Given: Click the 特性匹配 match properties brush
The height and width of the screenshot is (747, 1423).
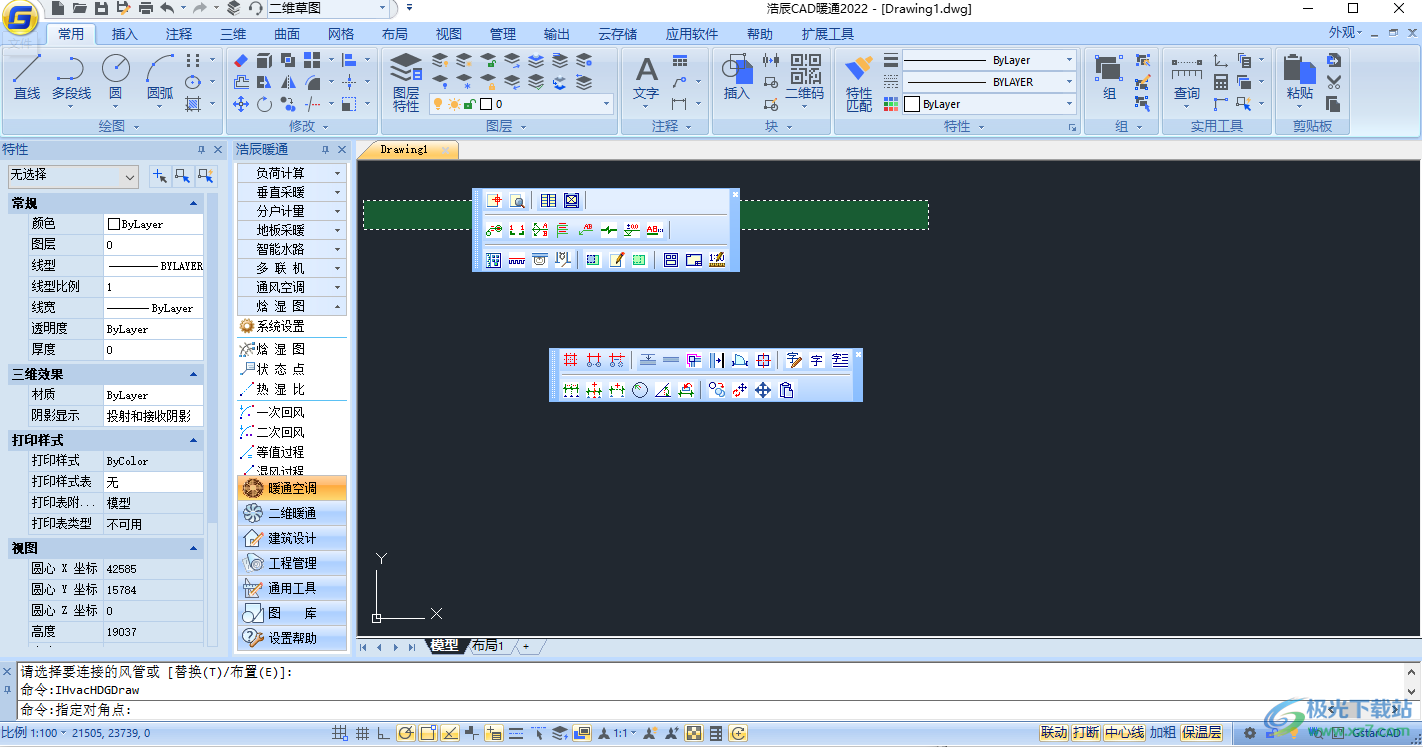Looking at the screenshot, I should tap(859, 82).
